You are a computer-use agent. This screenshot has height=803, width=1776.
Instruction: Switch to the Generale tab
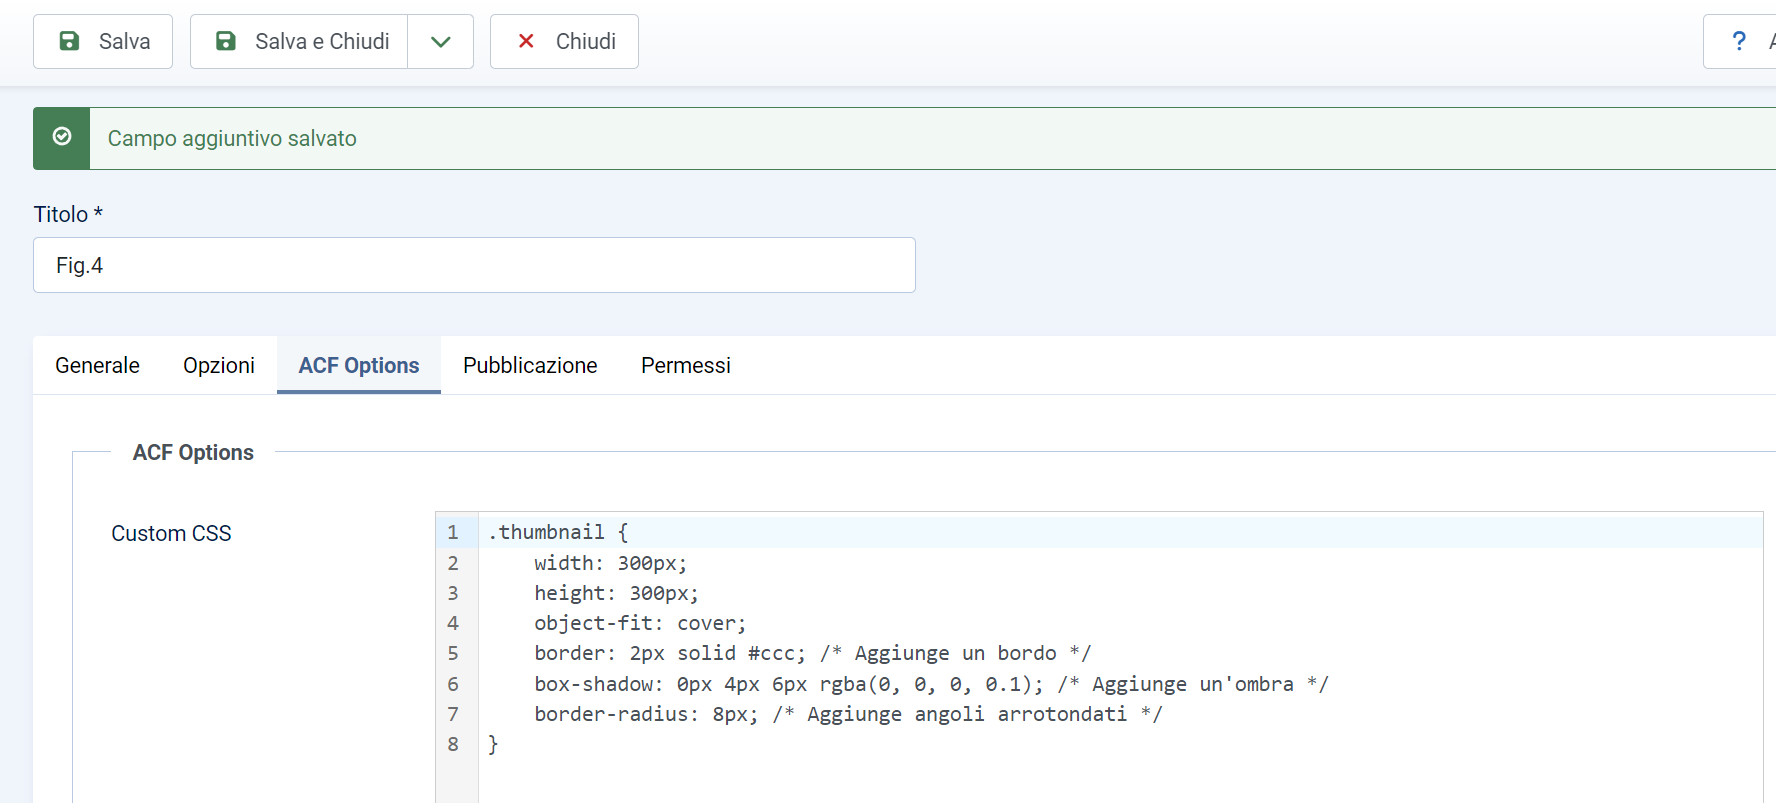click(x=97, y=365)
